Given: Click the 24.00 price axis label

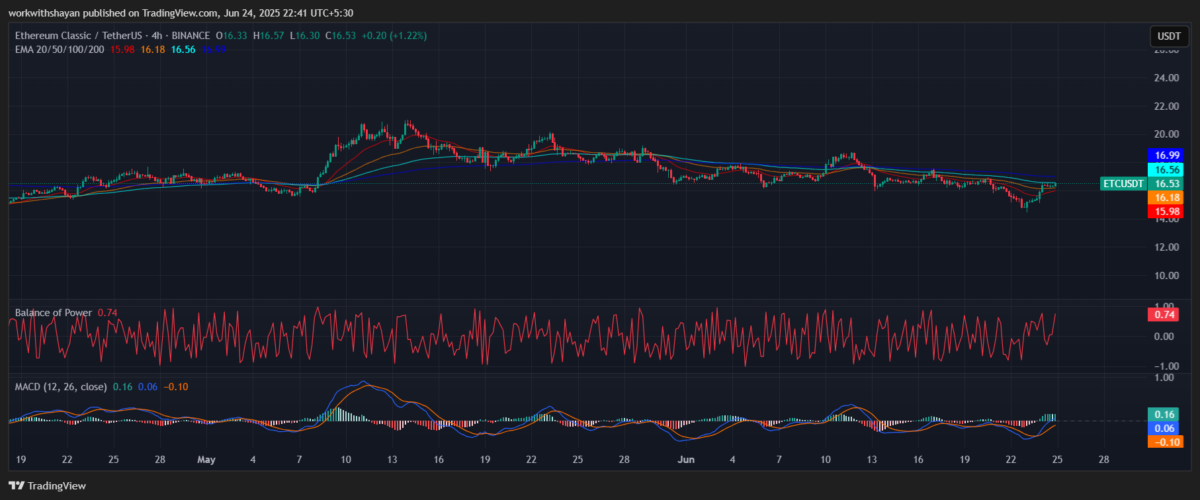Looking at the screenshot, I should point(1166,78).
